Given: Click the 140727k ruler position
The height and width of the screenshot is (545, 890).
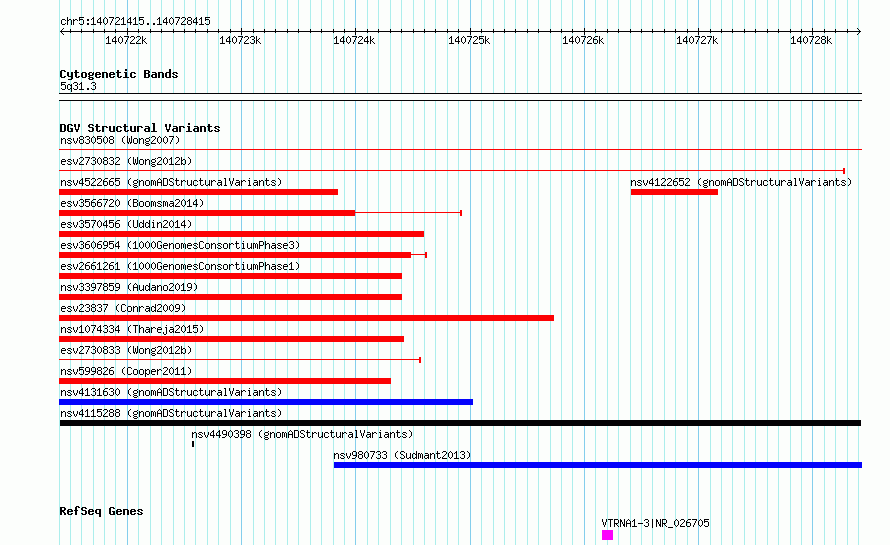Looking at the screenshot, I should [697, 40].
